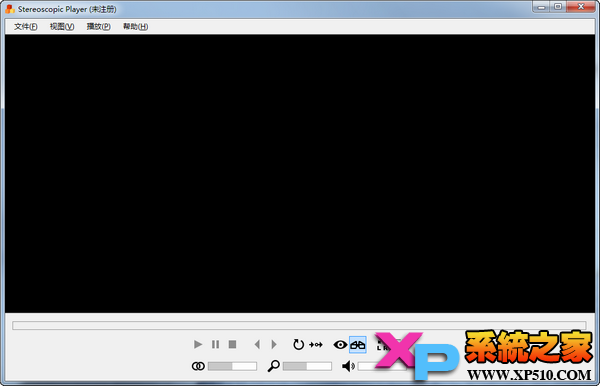Open the 文件(F) file menu

[x=26, y=26]
